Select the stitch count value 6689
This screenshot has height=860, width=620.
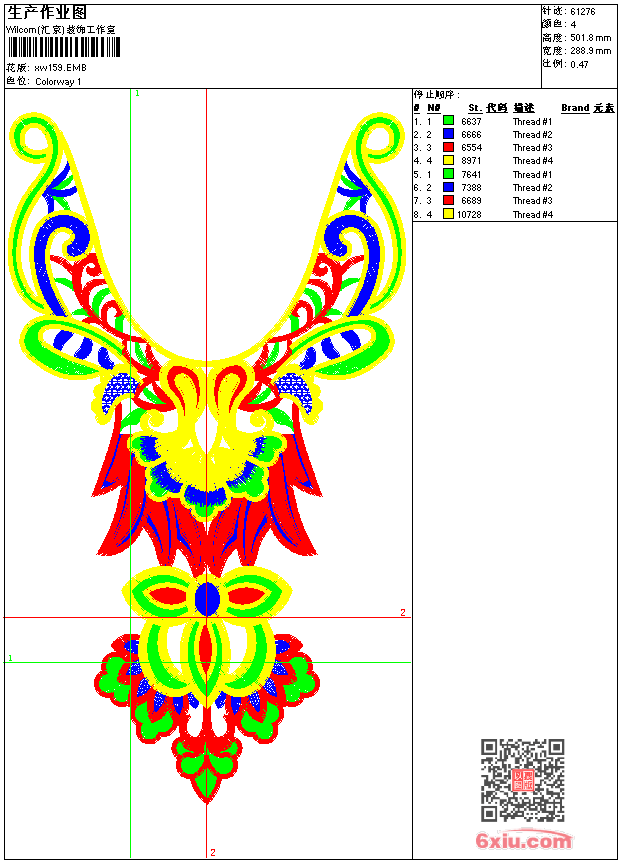471,201
